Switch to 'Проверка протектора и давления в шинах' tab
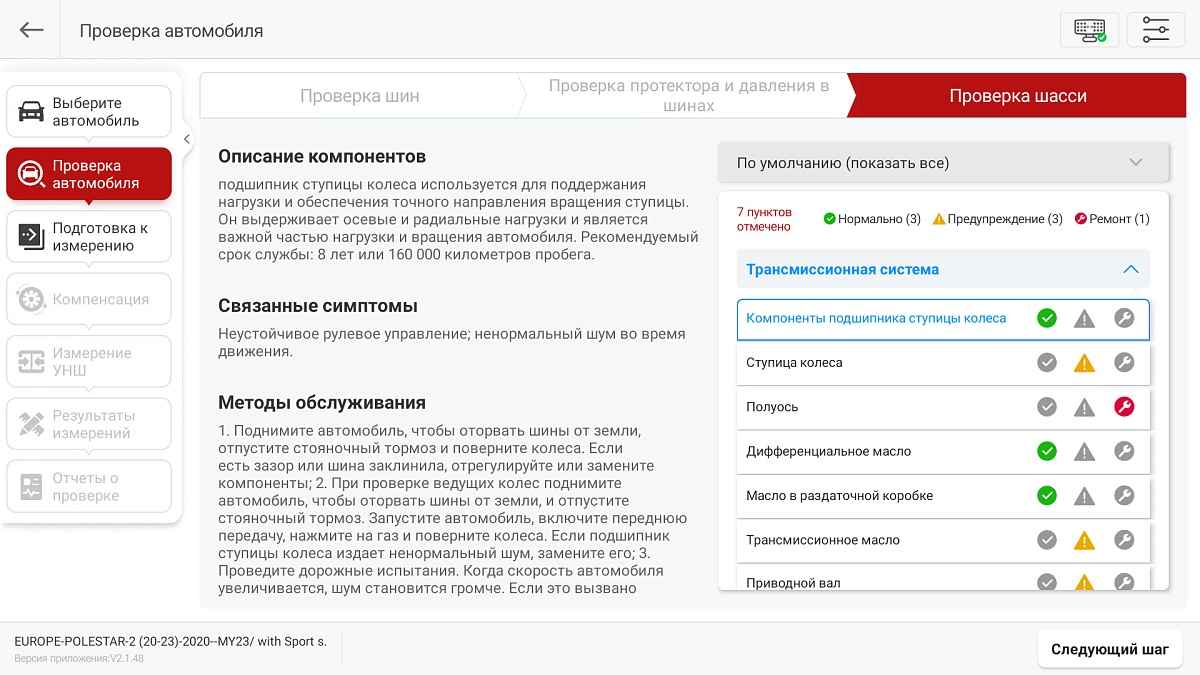The height and width of the screenshot is (675, 1200). [689, 96]
